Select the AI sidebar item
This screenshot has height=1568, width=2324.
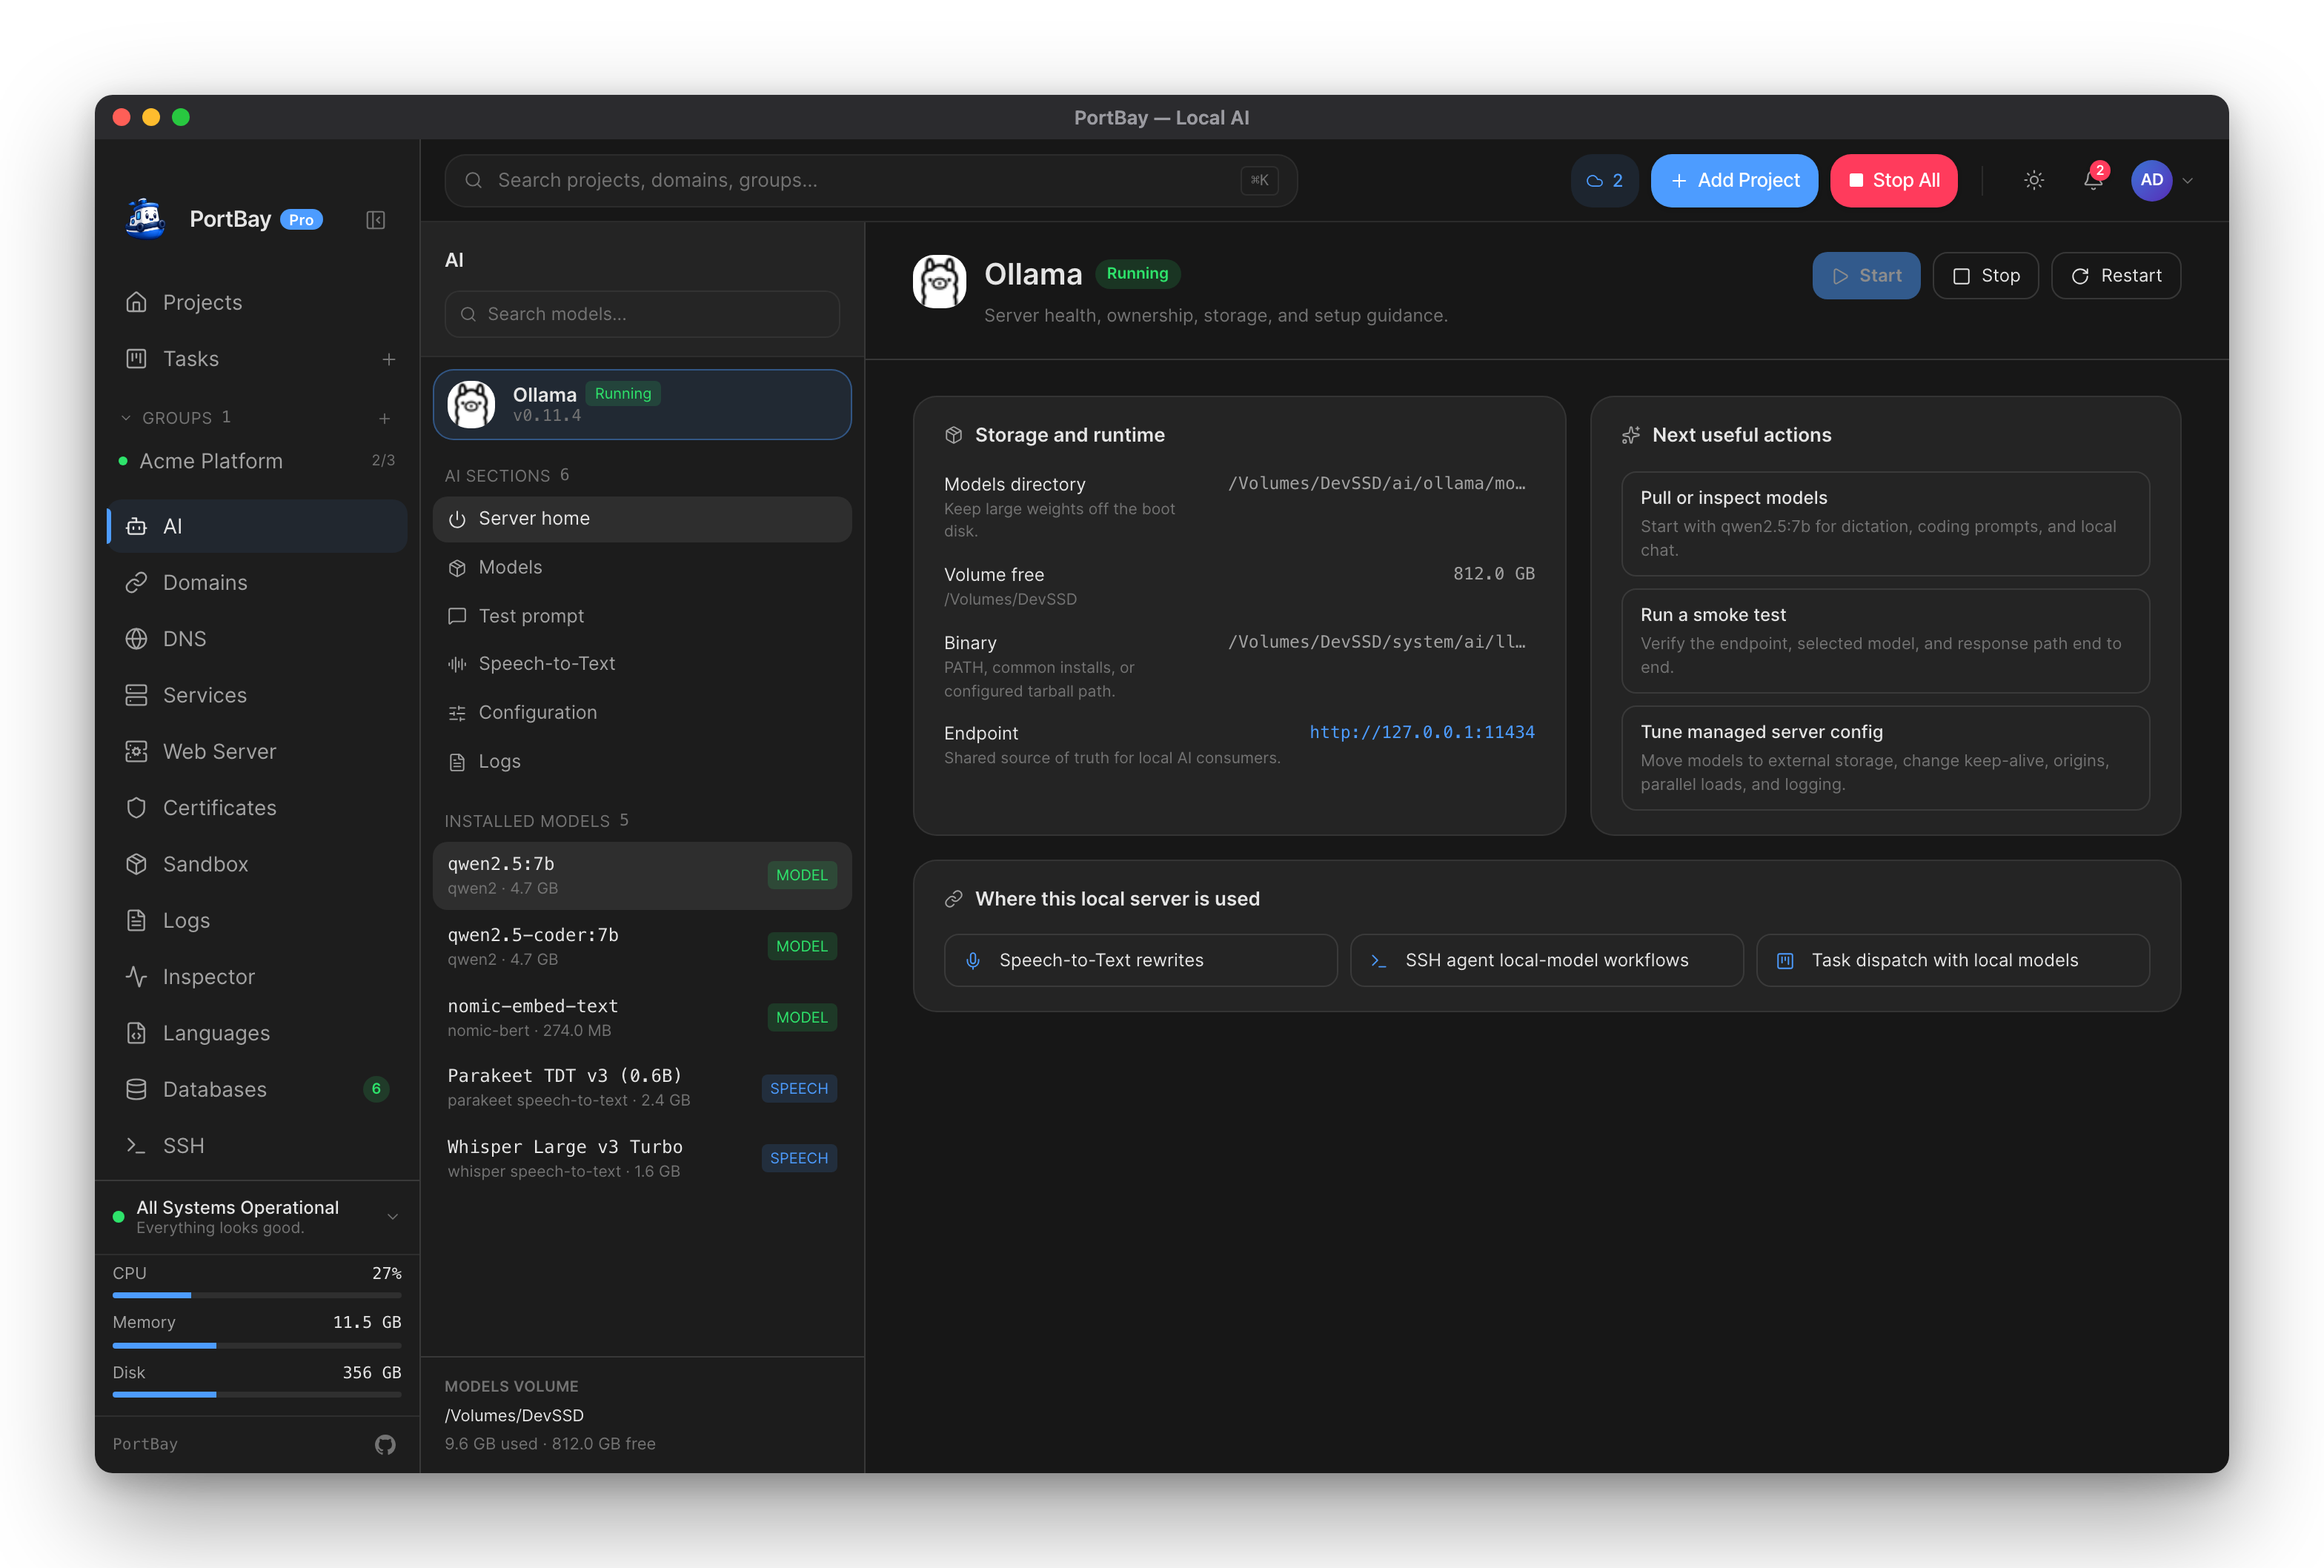(257, 526)
